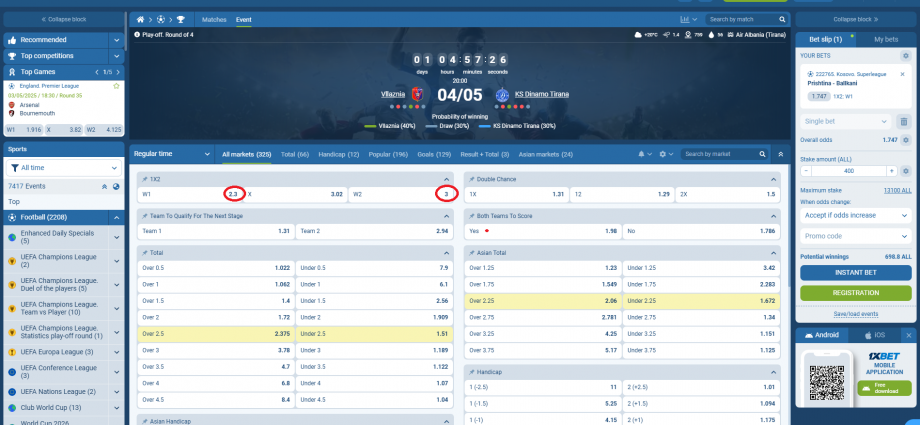This screenshot has width=920, height=425.
Task: Select Total (66) markets tab
Action: (x=295, y=154)
